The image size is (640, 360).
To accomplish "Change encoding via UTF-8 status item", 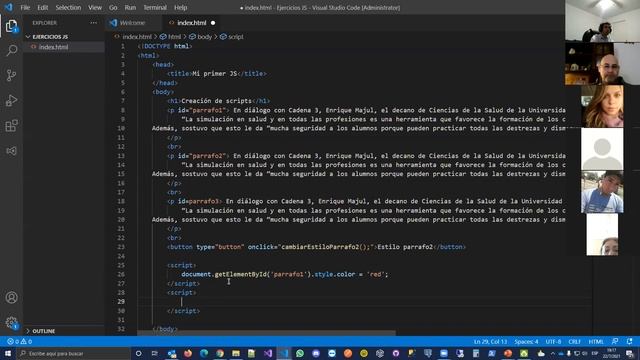I will pyautogui.click(x=553, y=342).
